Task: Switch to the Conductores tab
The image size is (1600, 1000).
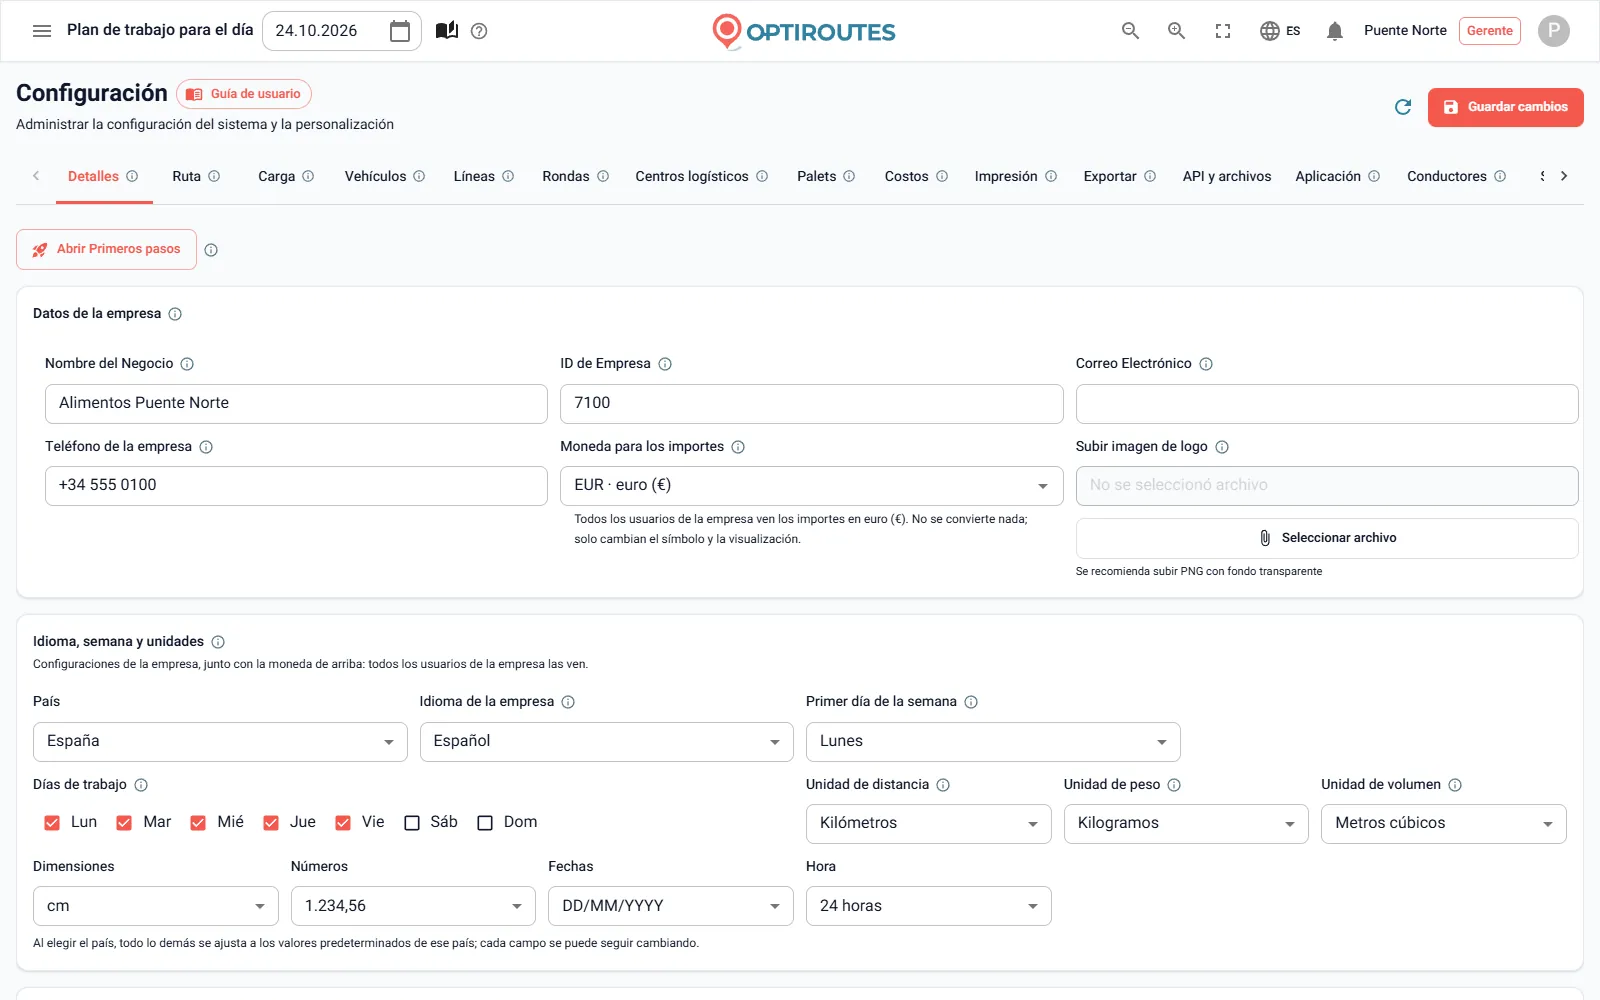Action: [x=1456, y=177]
